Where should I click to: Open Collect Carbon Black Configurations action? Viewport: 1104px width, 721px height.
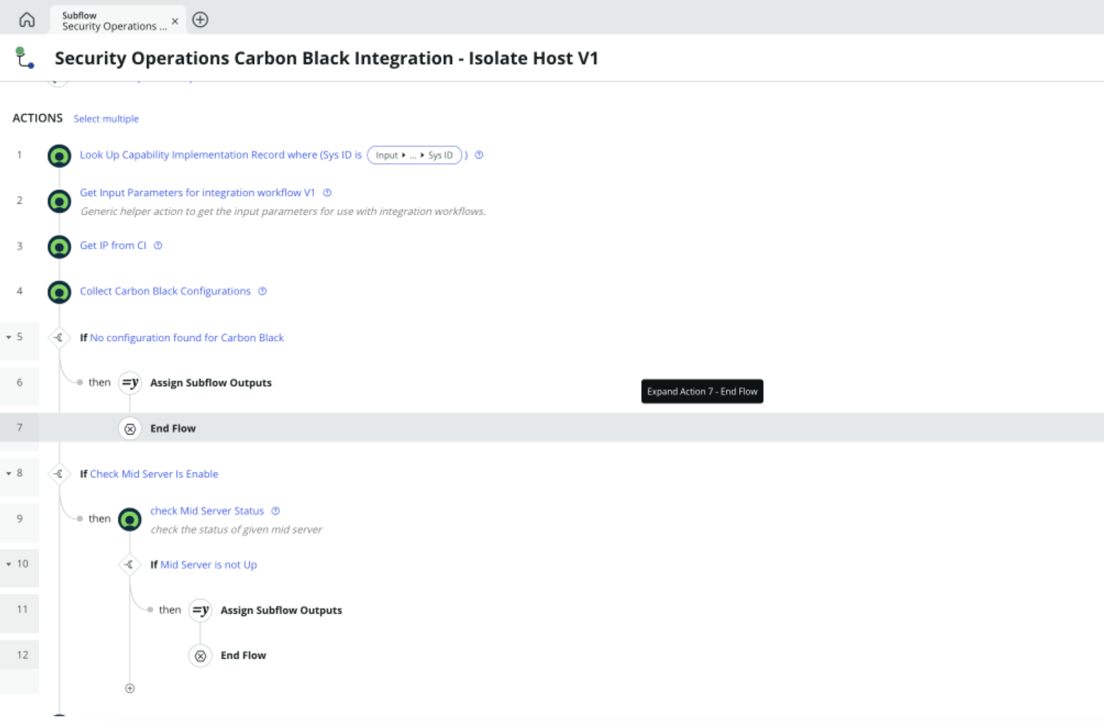click(165, 291)
